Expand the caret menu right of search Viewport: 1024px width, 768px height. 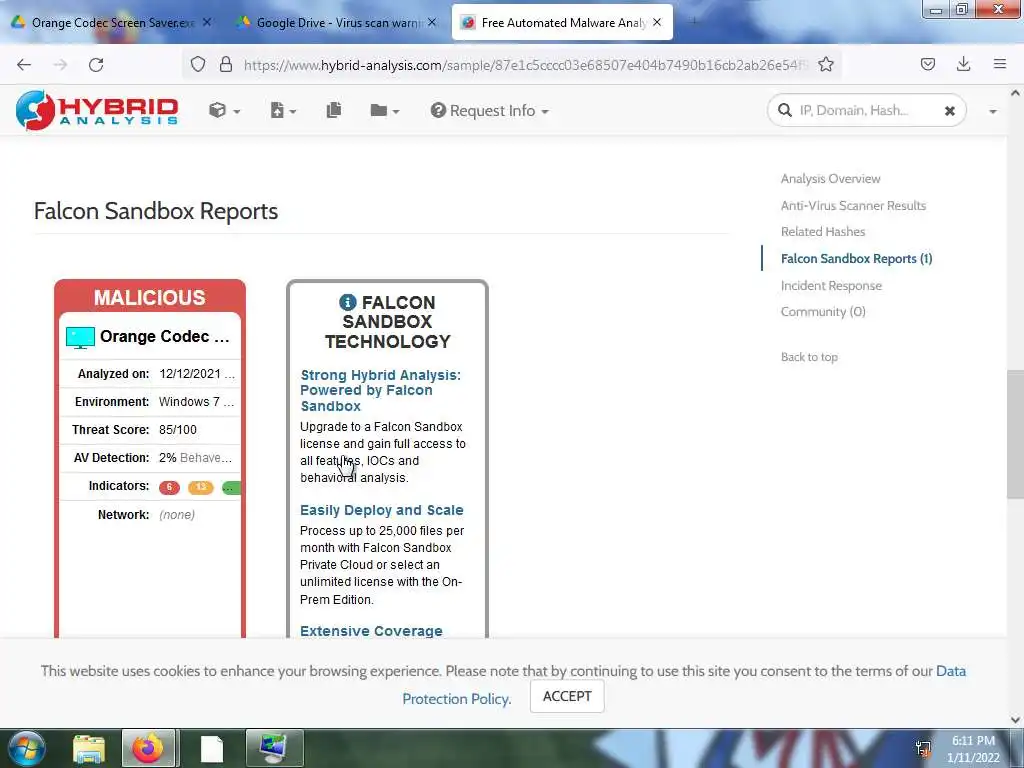coord(993,112)
